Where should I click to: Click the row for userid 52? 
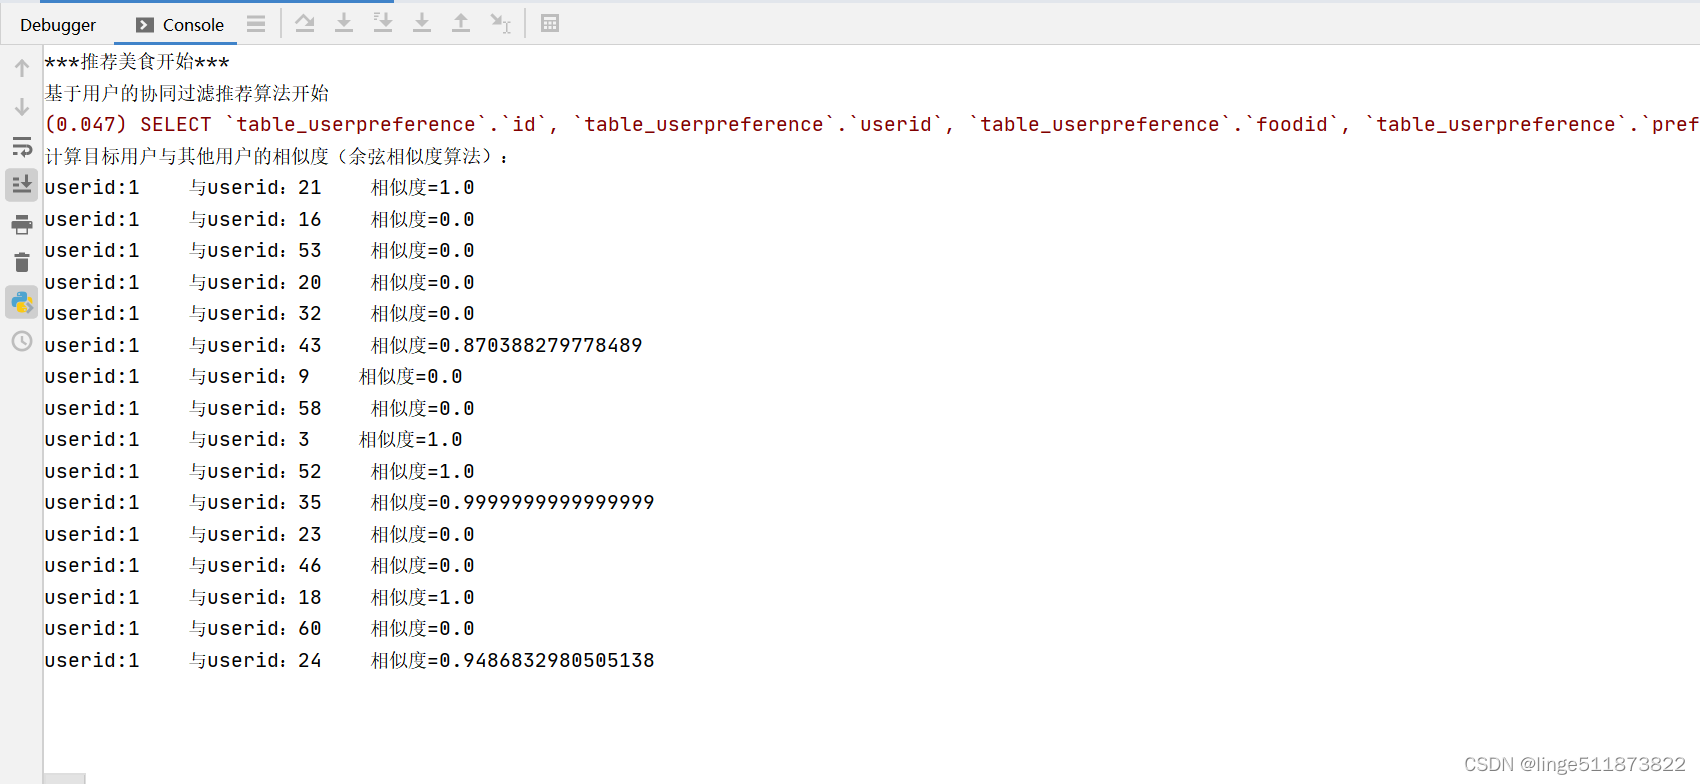click(x=259, y=471)
